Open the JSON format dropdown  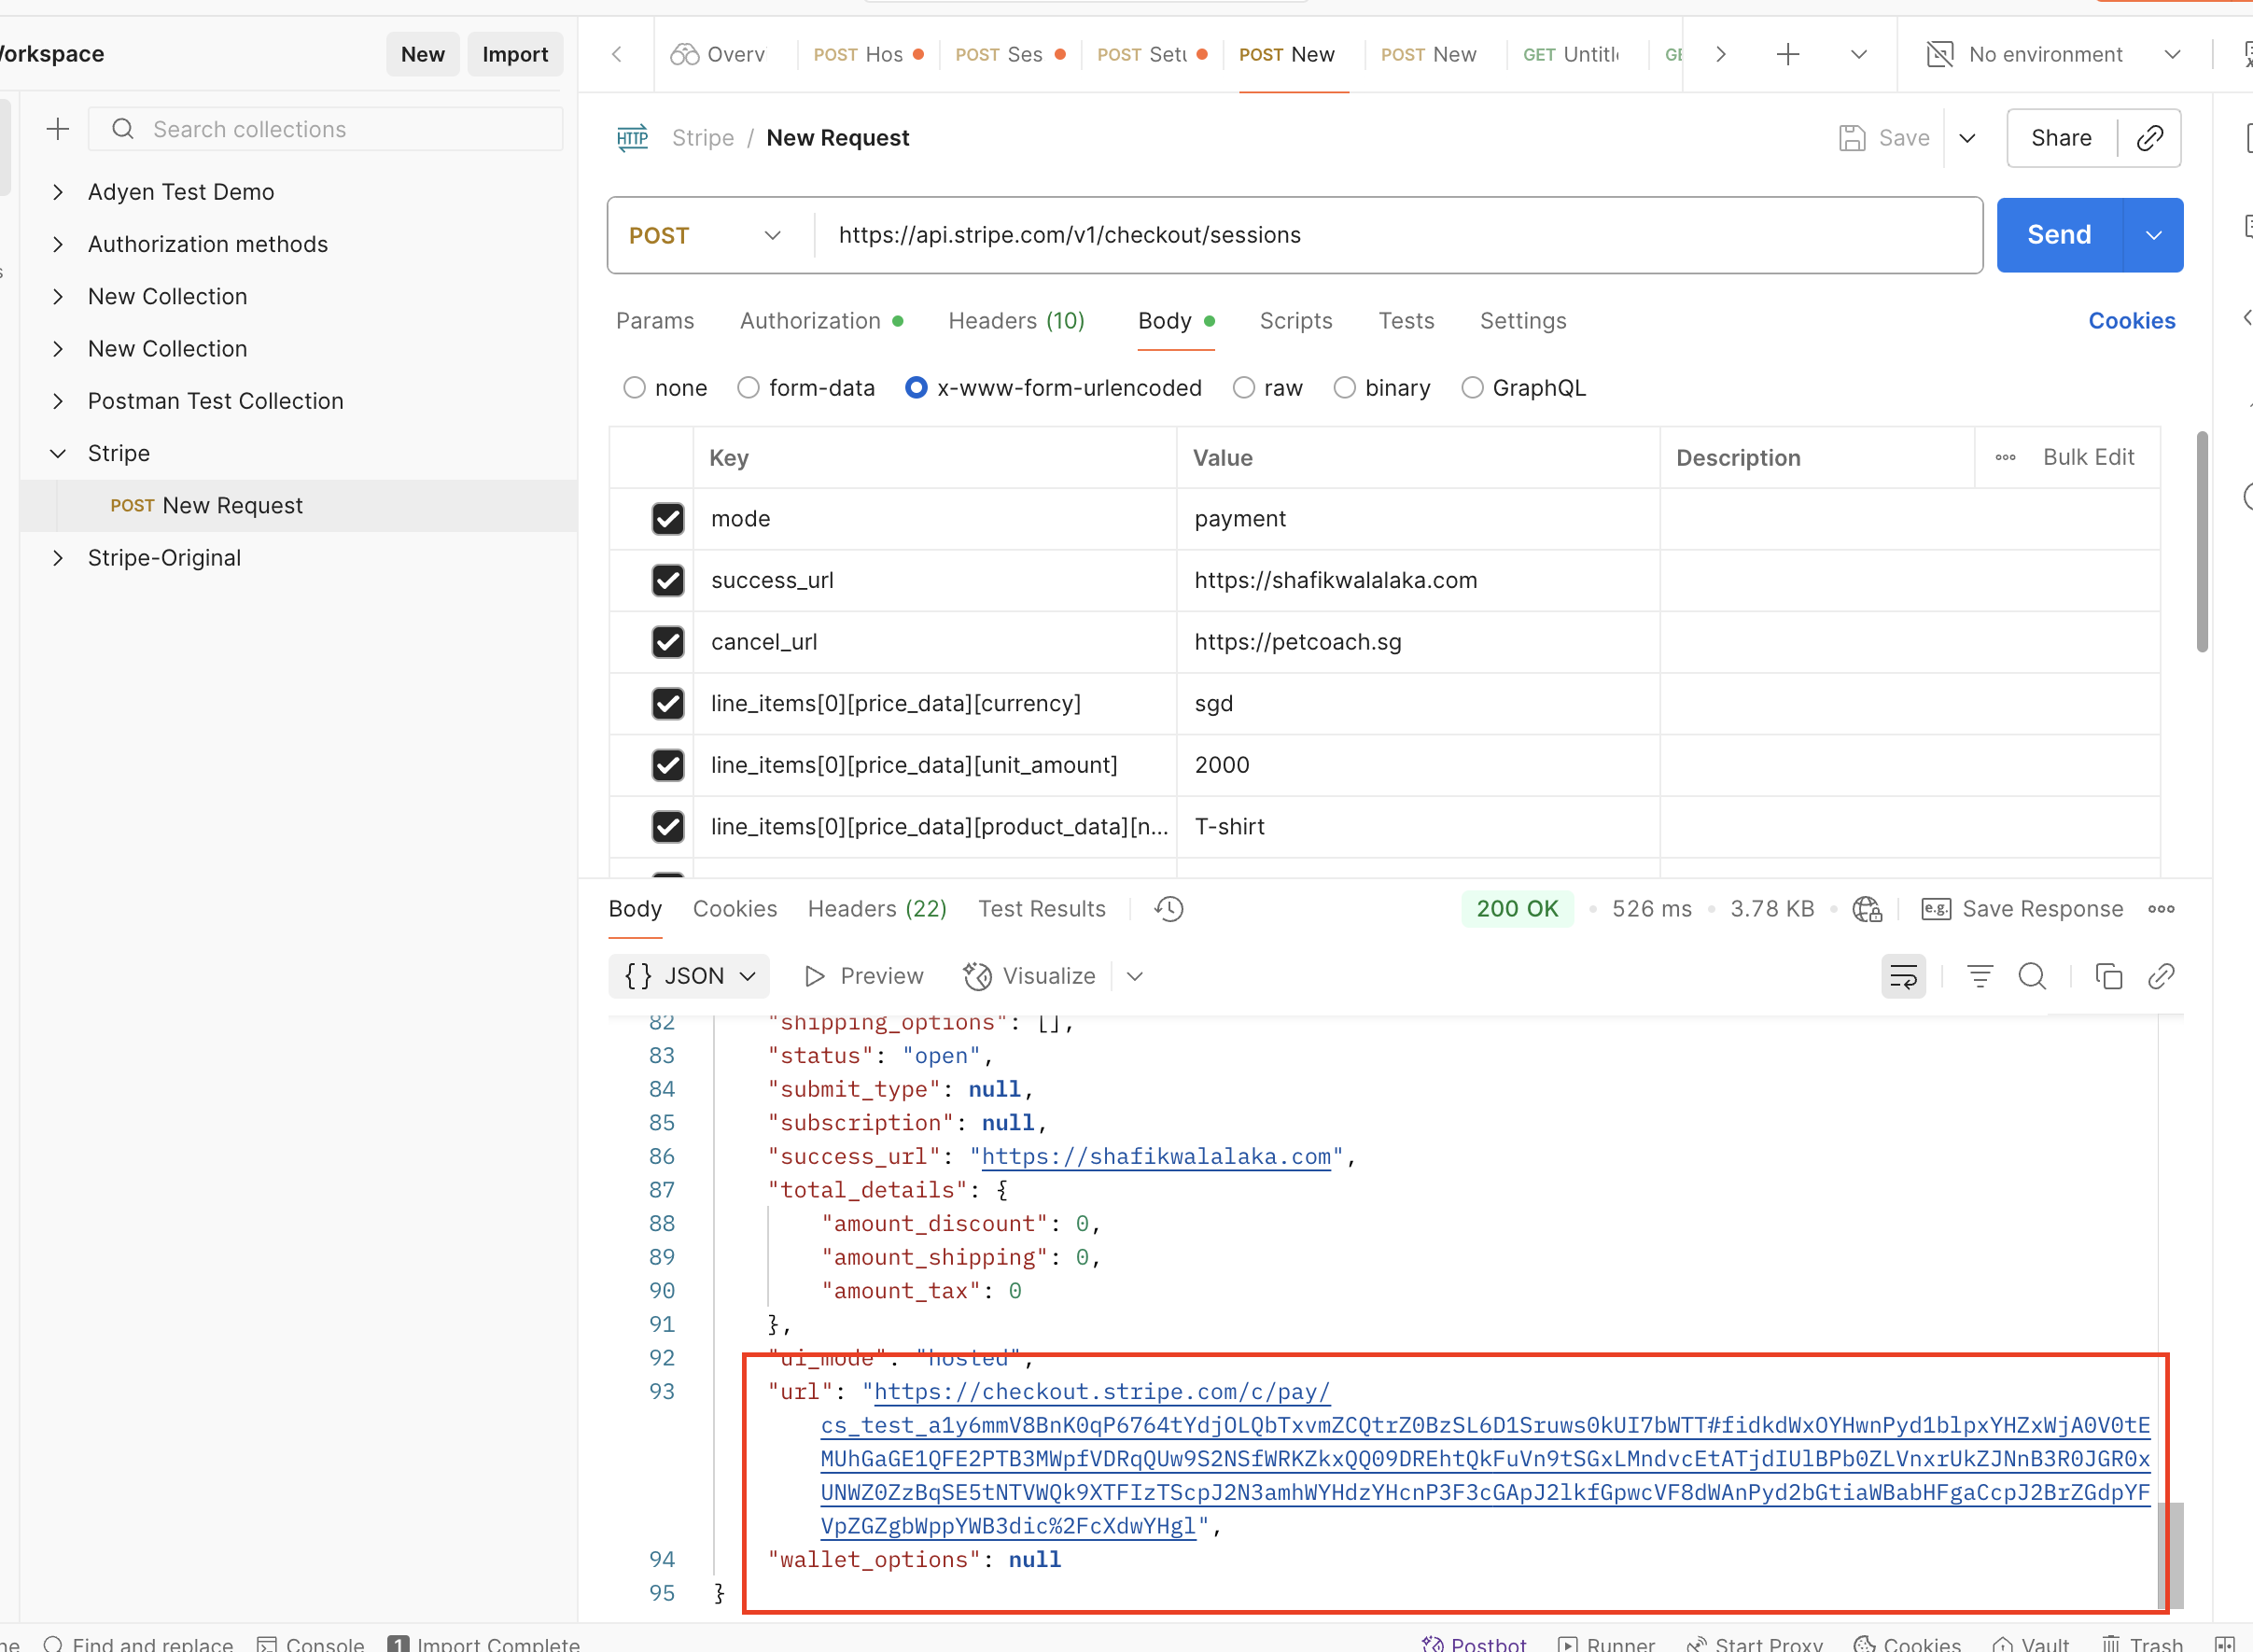[688, 976]
